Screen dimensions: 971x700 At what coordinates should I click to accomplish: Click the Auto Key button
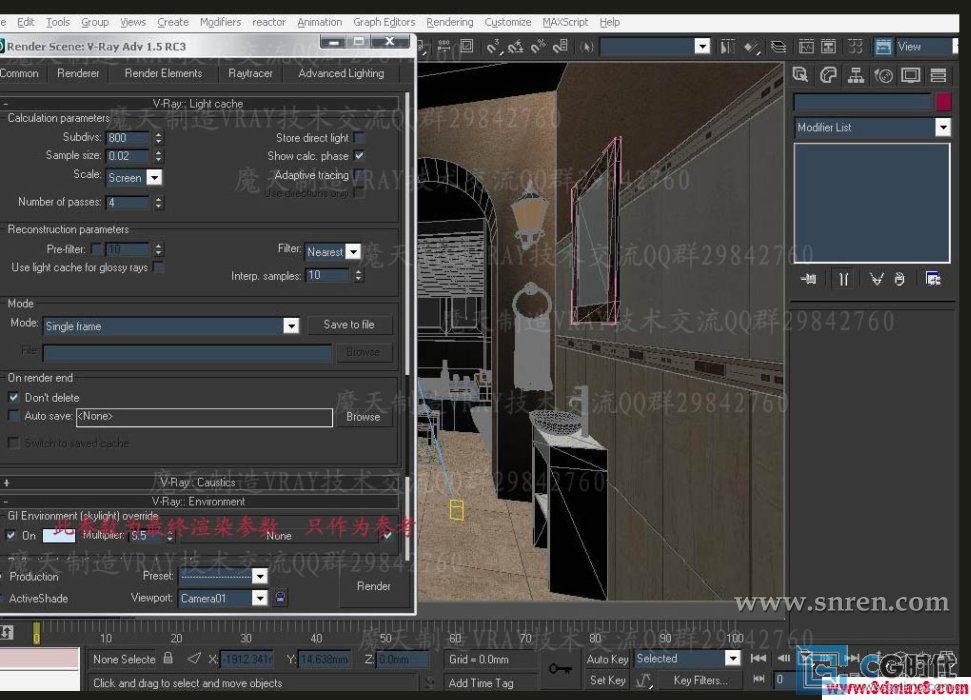coord(607,659)
